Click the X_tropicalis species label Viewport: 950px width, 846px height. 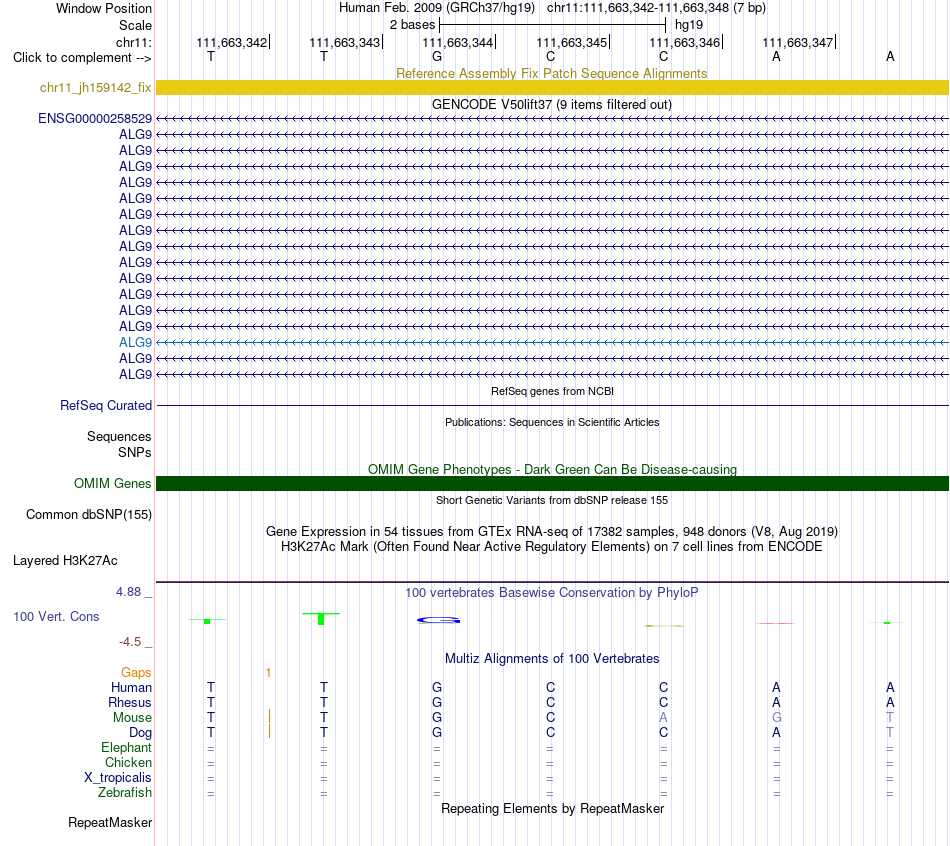118,778
